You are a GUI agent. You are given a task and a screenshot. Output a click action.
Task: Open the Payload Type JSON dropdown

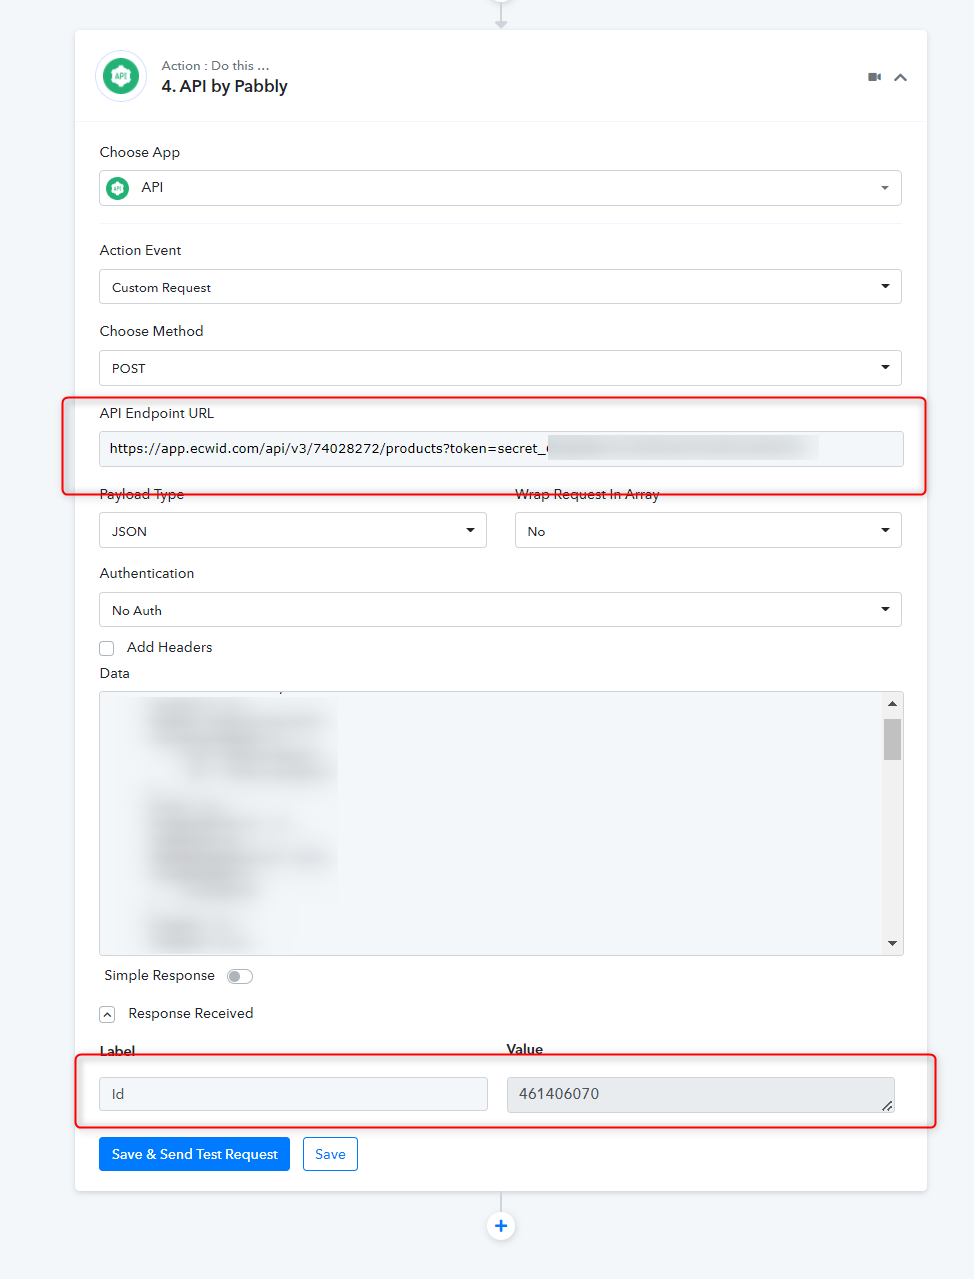(x=293, y=531)
